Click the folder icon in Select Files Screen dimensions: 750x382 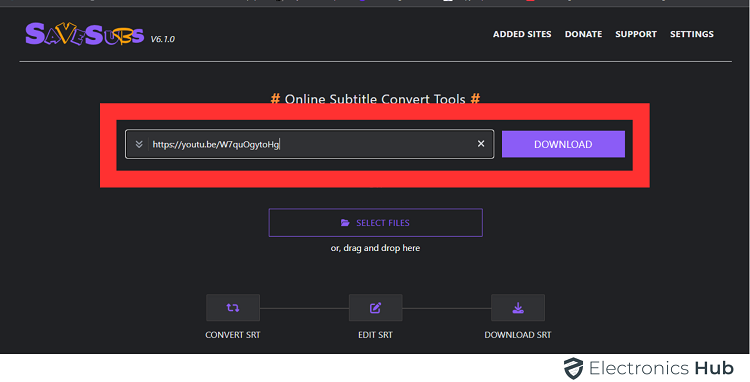pyautogui.click(x=345, y=223)
